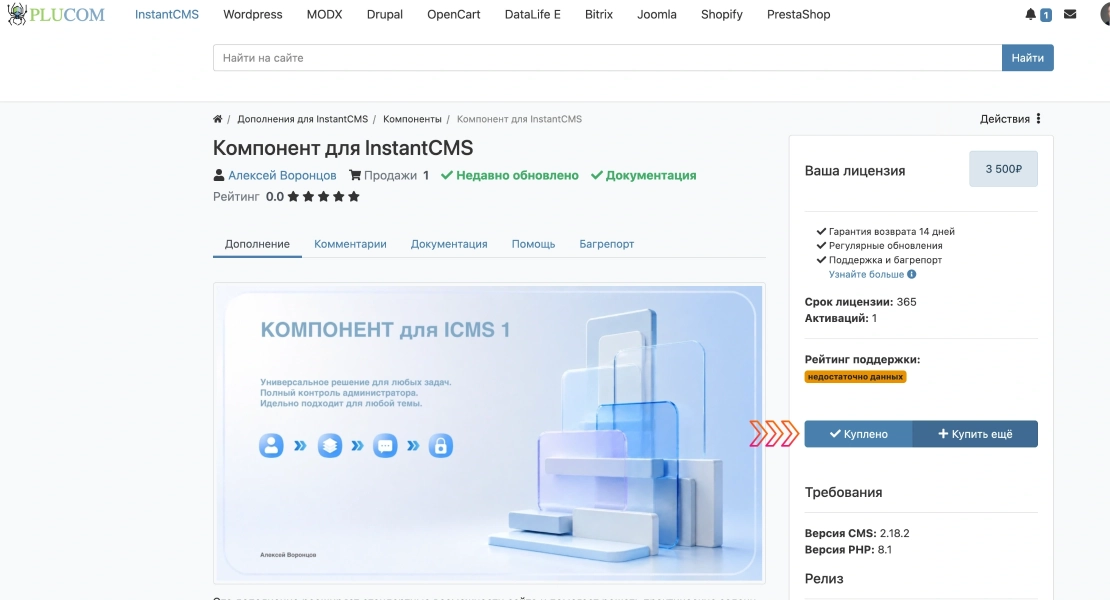The height and width of the screenshot is (600, 1110).
Task: Go to Bitrix category
Action: pos(599,14)
